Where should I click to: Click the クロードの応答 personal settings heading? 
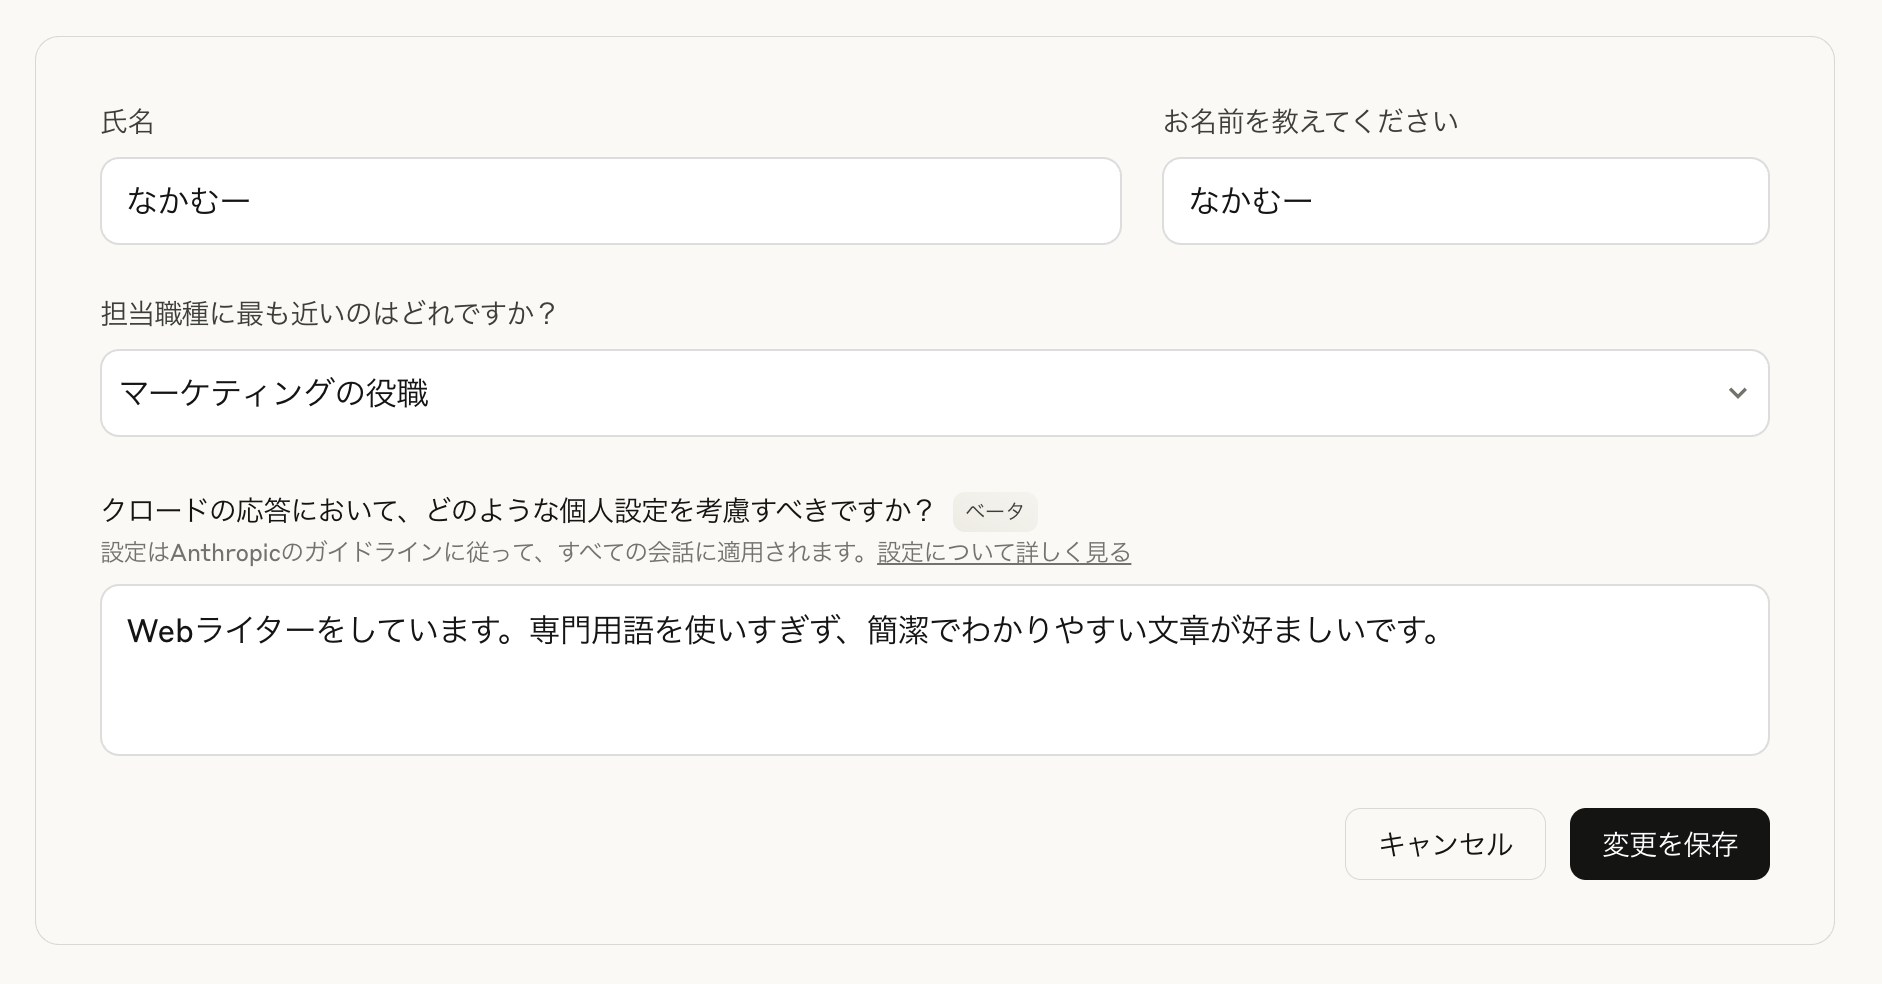point(517,511)
